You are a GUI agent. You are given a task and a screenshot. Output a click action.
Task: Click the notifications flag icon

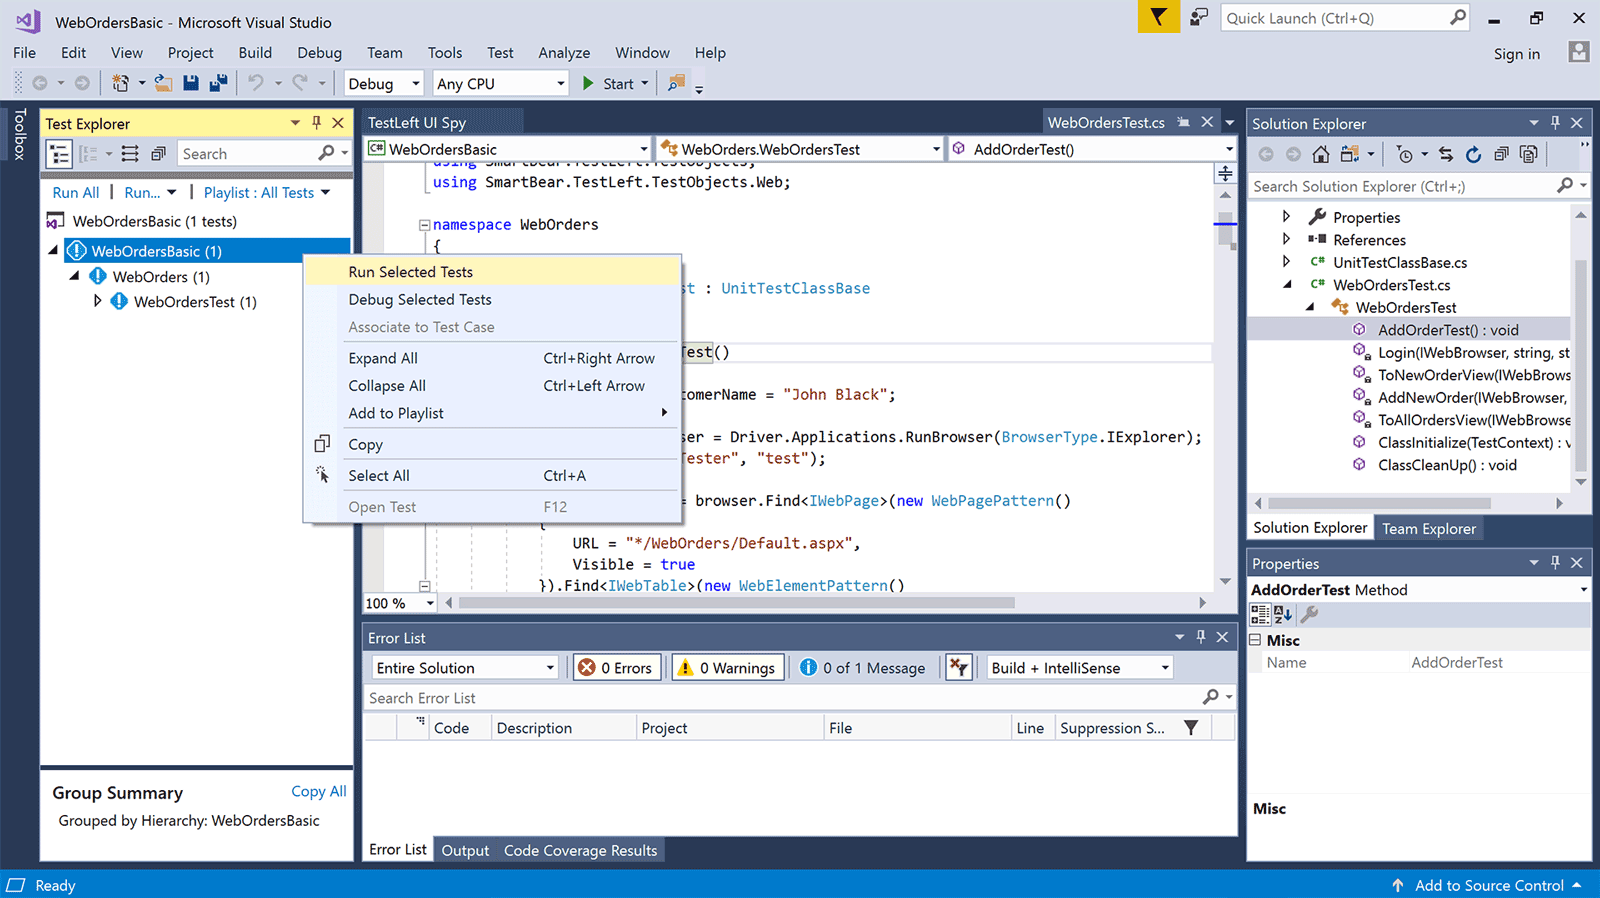pos(1158,17)
